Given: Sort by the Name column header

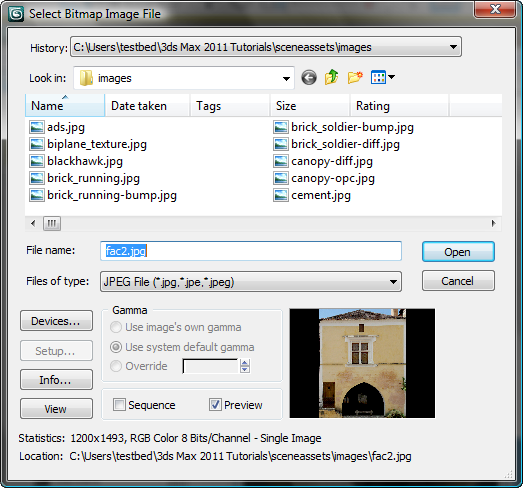Looking at the screenshot, I should pos(65,105).
